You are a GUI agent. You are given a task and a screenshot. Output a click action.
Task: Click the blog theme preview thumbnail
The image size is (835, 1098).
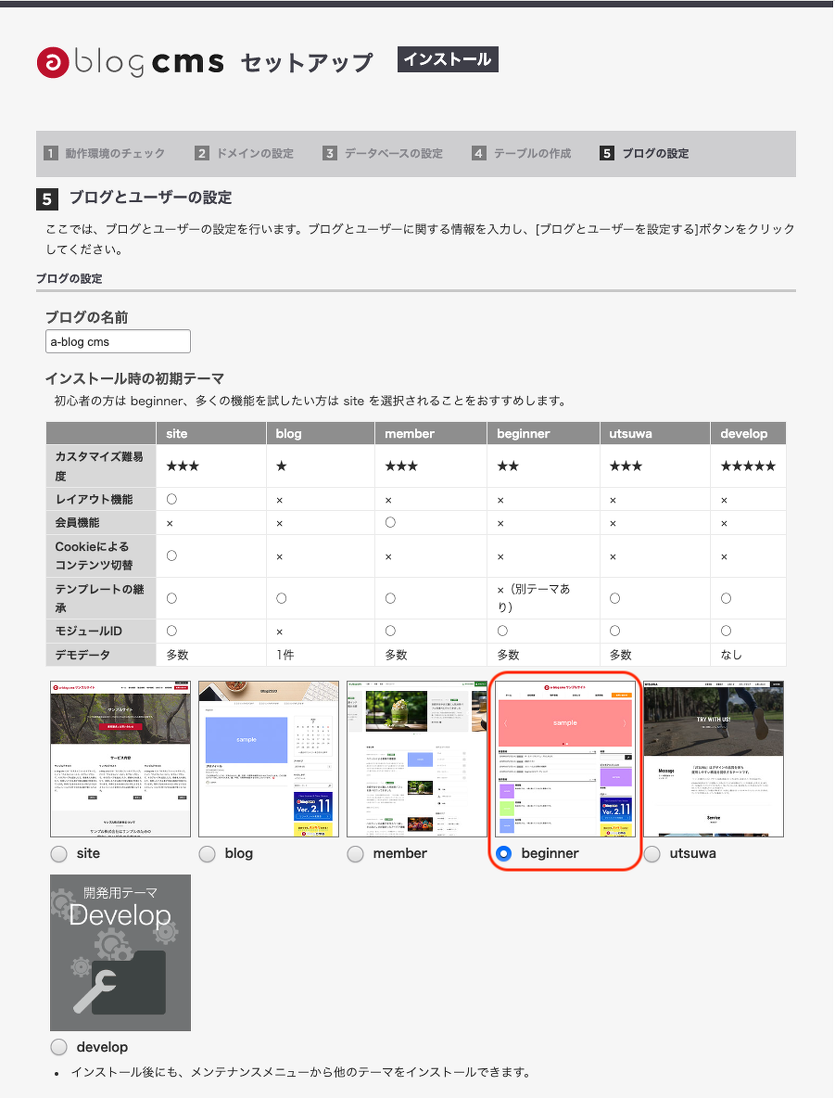pyautogui.click(x=268, y=759)
